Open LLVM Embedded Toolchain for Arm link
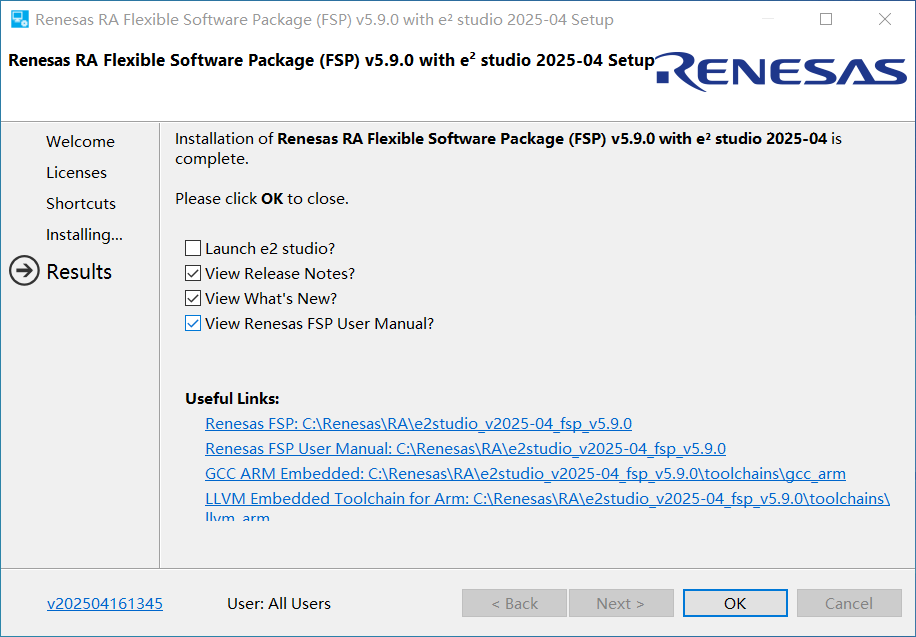This screenshot has height=637, width=916. coord(547,499)
